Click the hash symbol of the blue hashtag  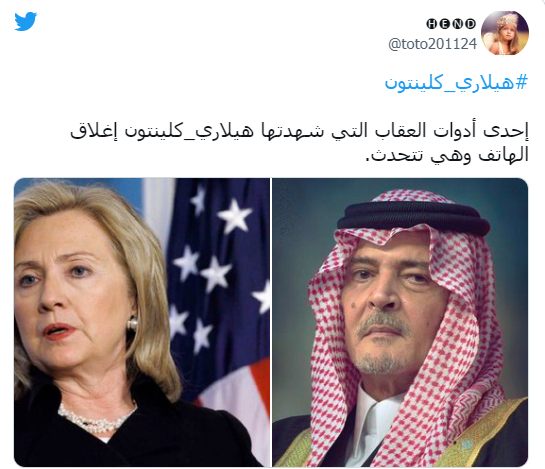[521, 82]
